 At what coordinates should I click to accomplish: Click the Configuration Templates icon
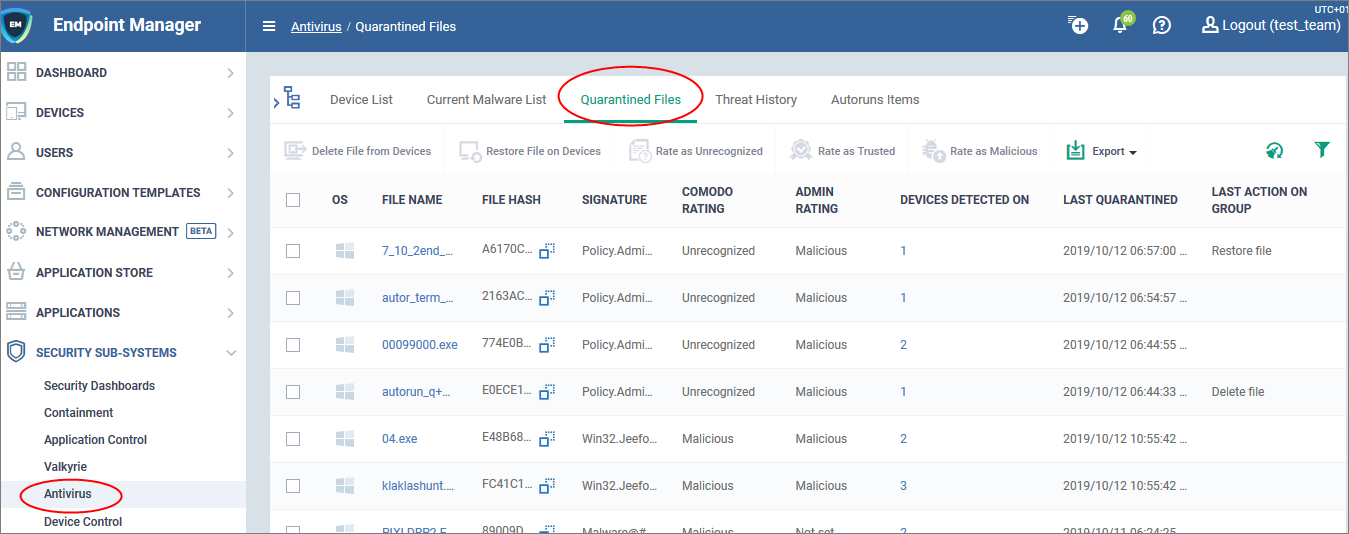(x=16, y=192)
